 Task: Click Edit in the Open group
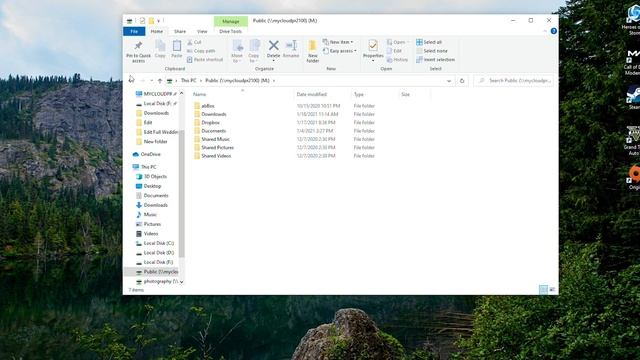pos(394,51)
